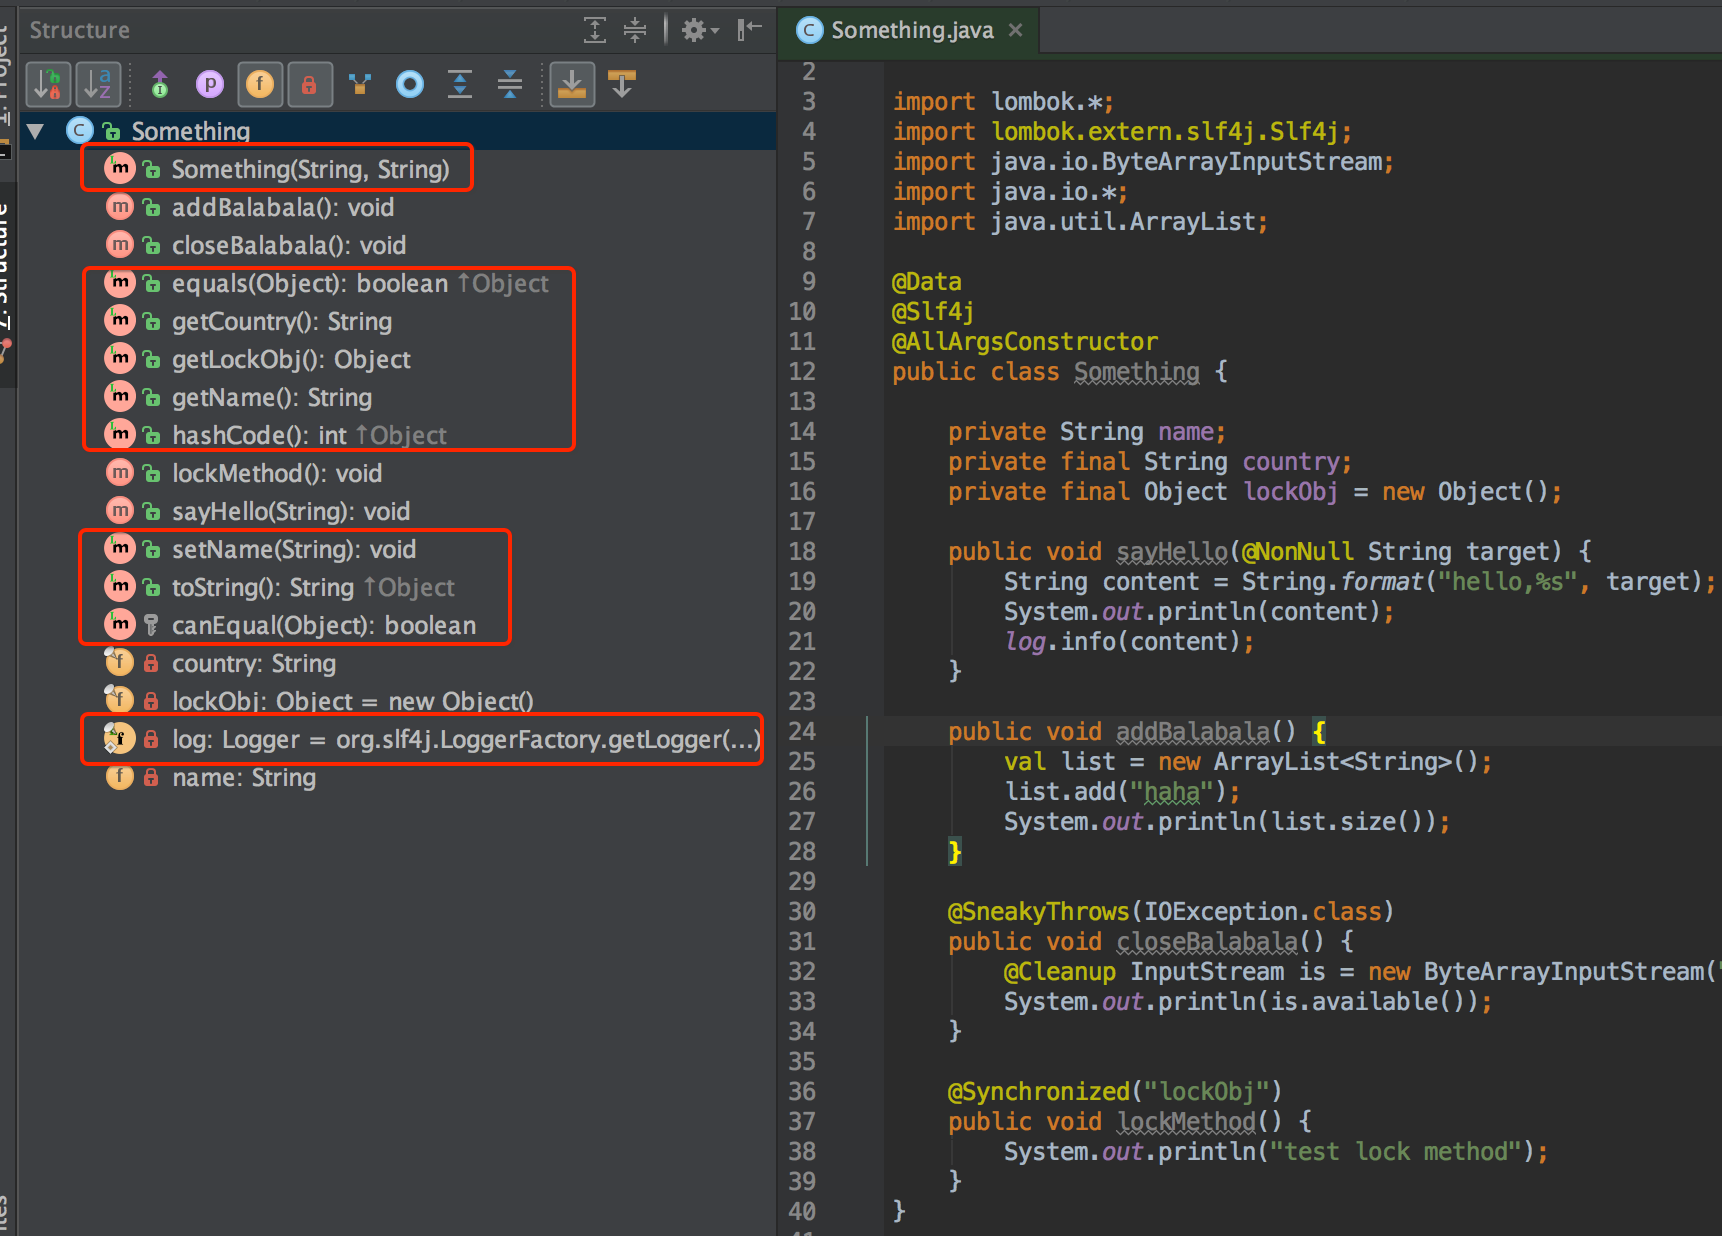Switch to the Something.java editor tab
Image resolution: width=1722 pixels, height=1236 pixels.
[911, 30]
